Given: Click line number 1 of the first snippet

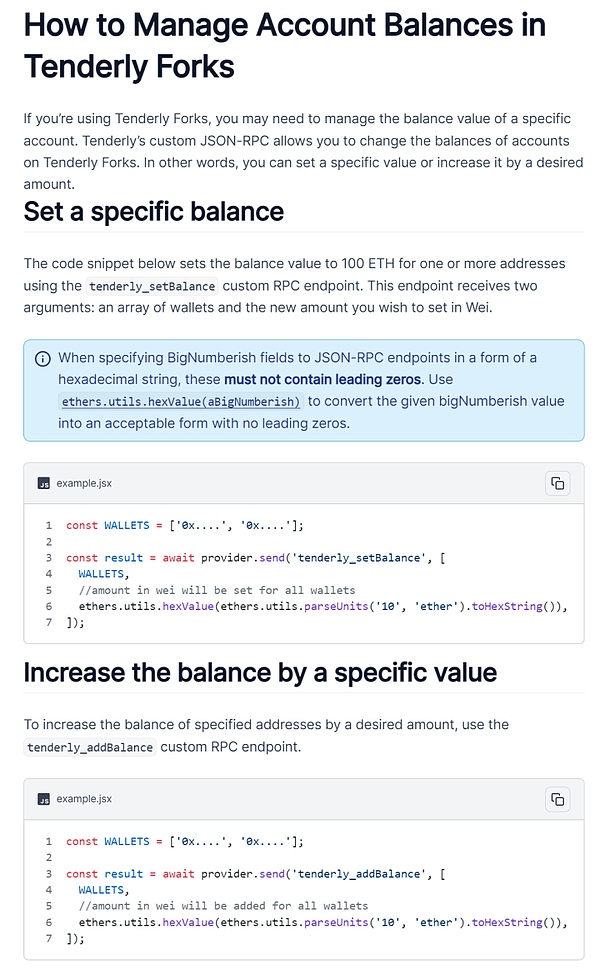Looking at the screenshot, I should click(x=48, y=525).
